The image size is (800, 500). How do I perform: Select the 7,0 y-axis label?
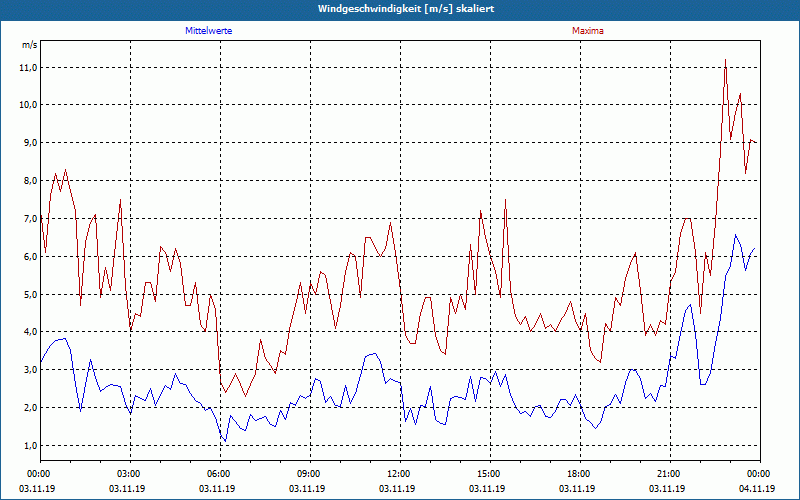31,218
